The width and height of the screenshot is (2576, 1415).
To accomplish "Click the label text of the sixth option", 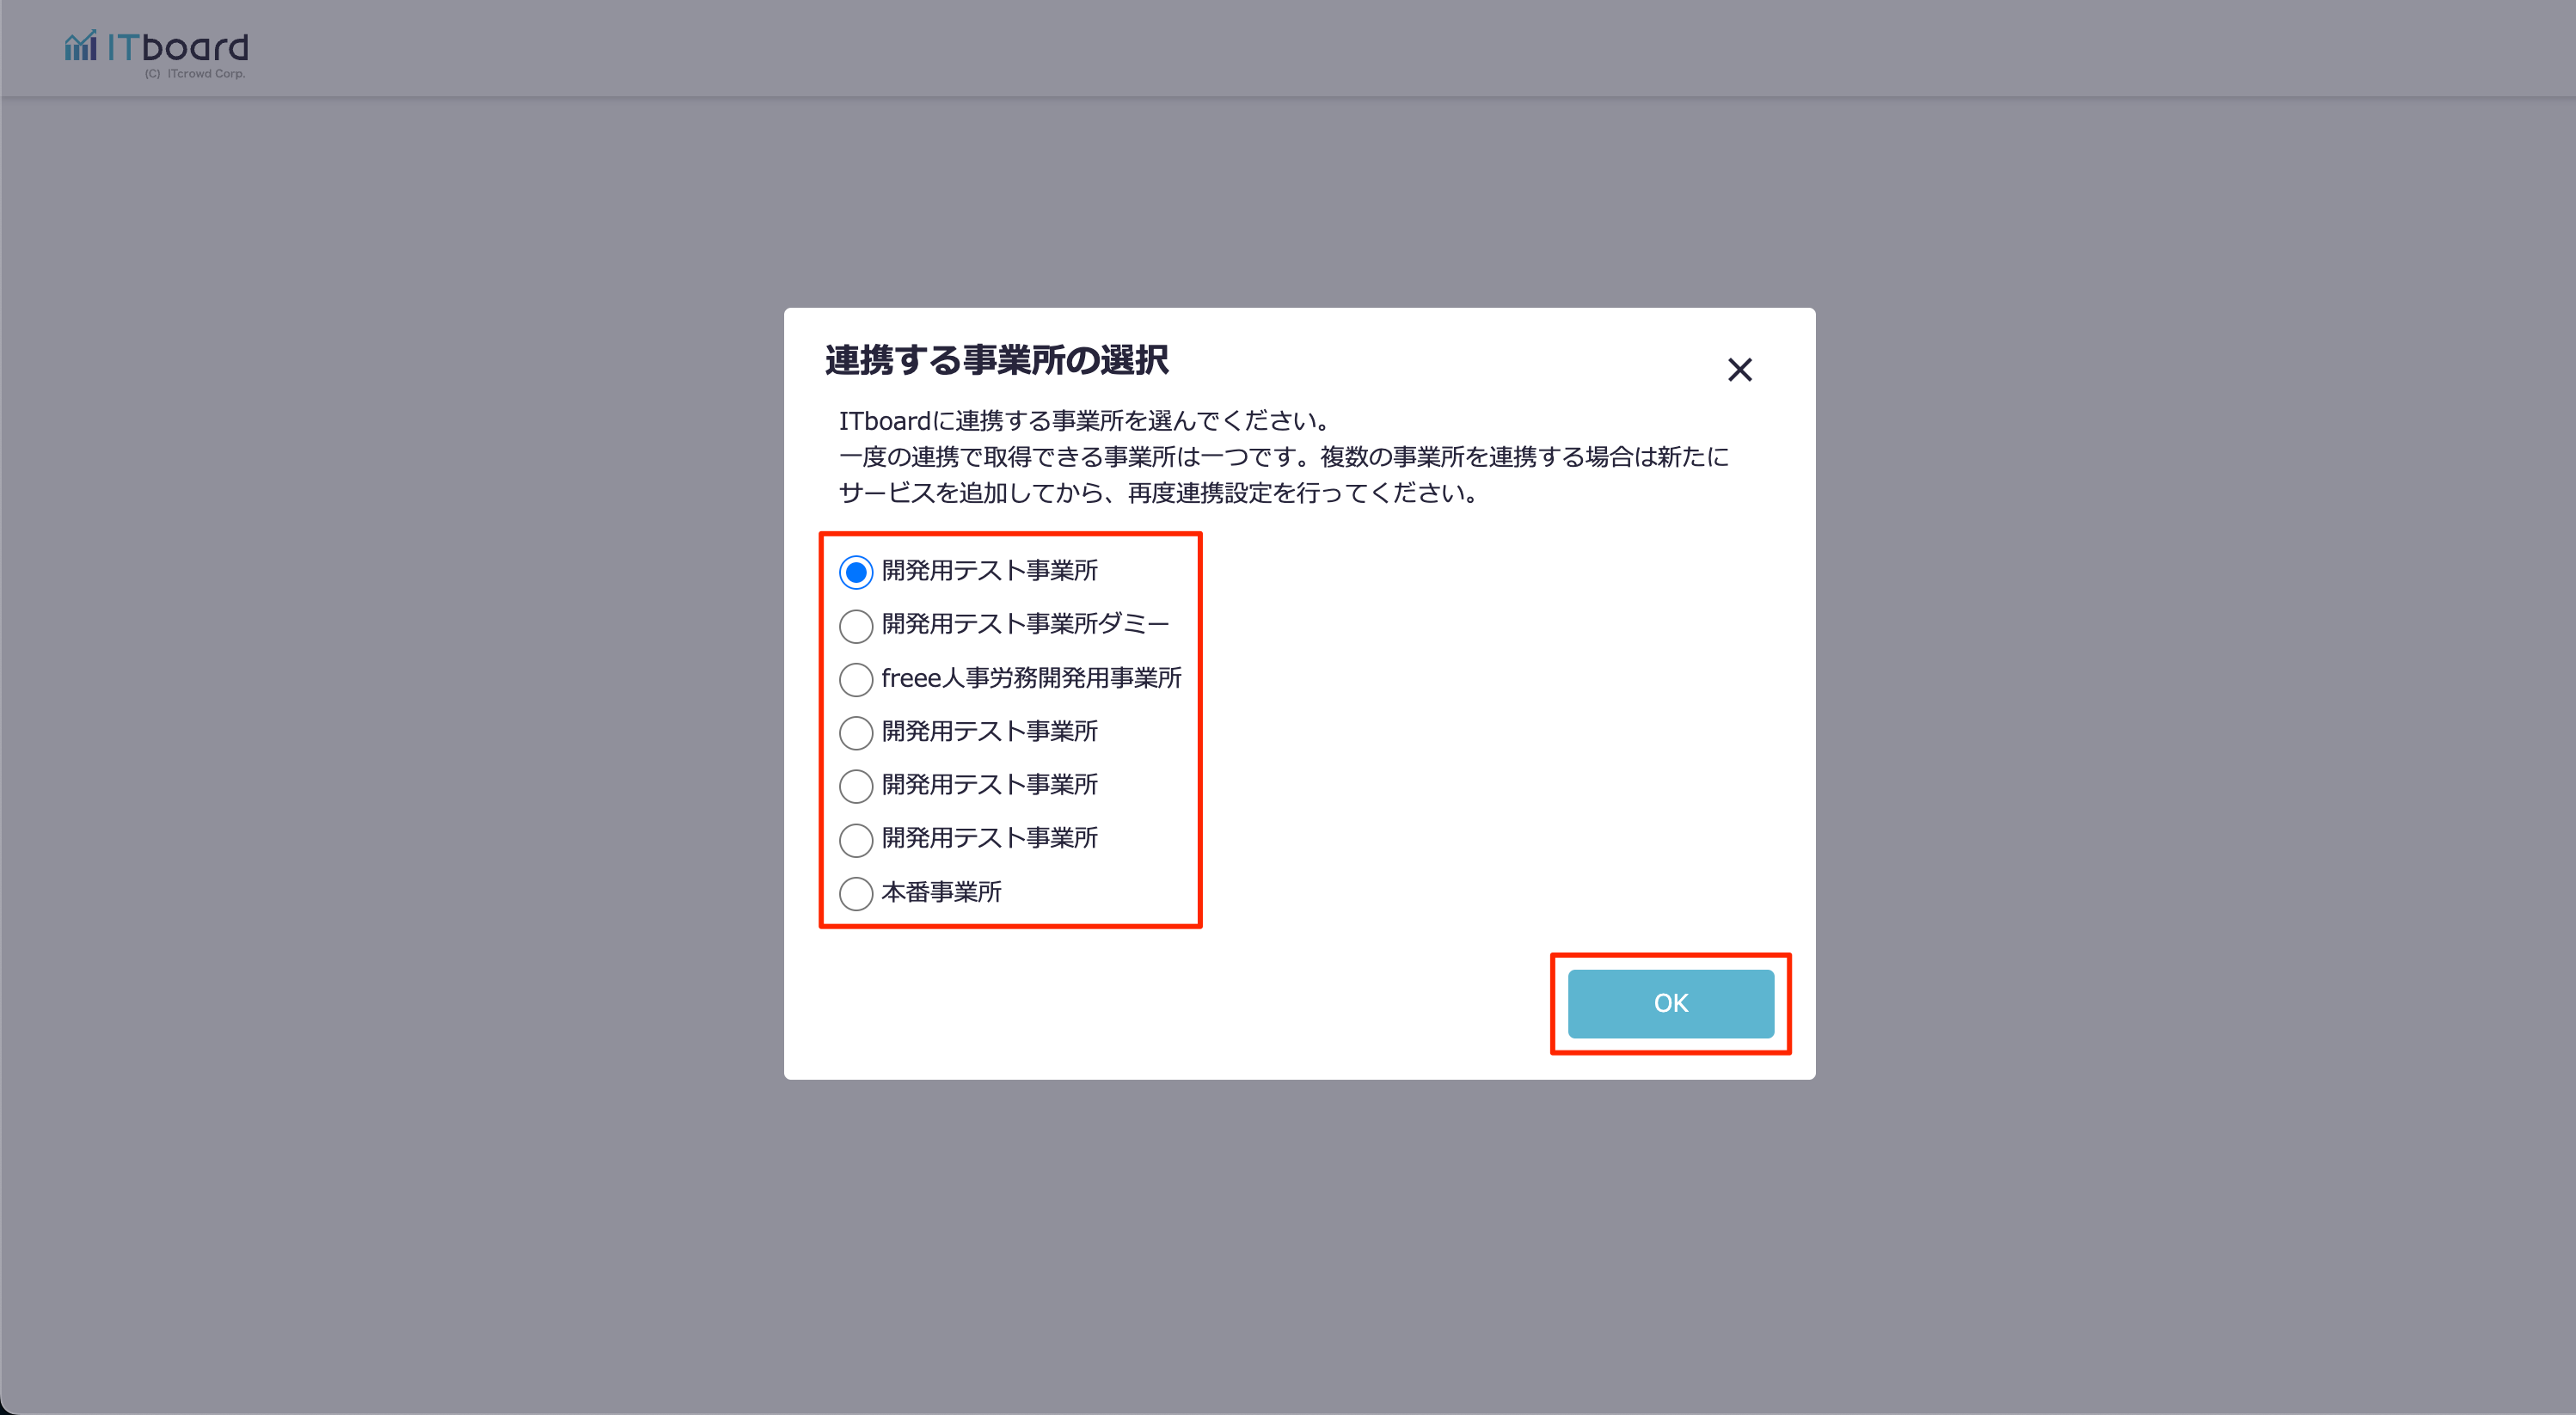I will (x=989, y=838).
